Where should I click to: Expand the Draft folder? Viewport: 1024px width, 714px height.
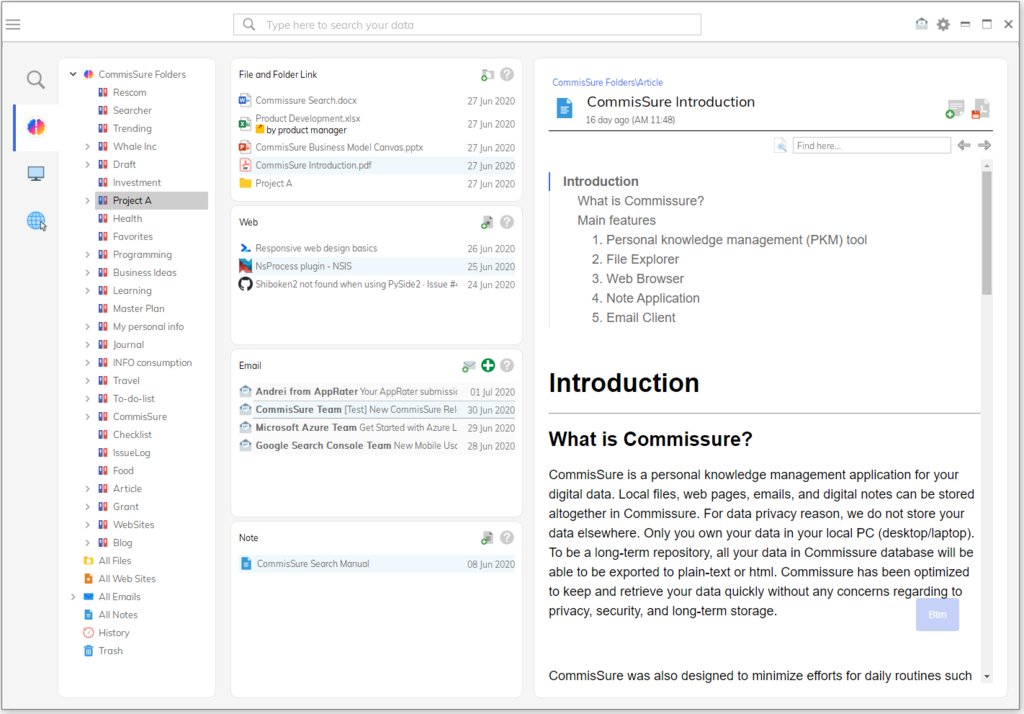pos(88,165)
